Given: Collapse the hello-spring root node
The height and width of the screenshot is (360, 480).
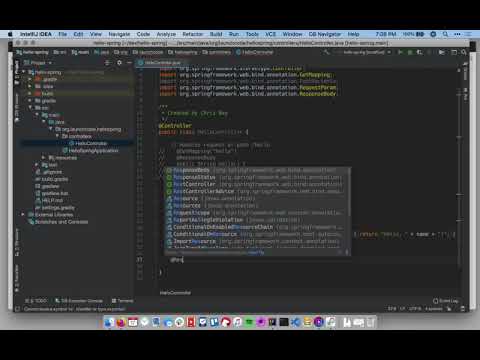Looking at the screenshot, I should pos(23,72).
